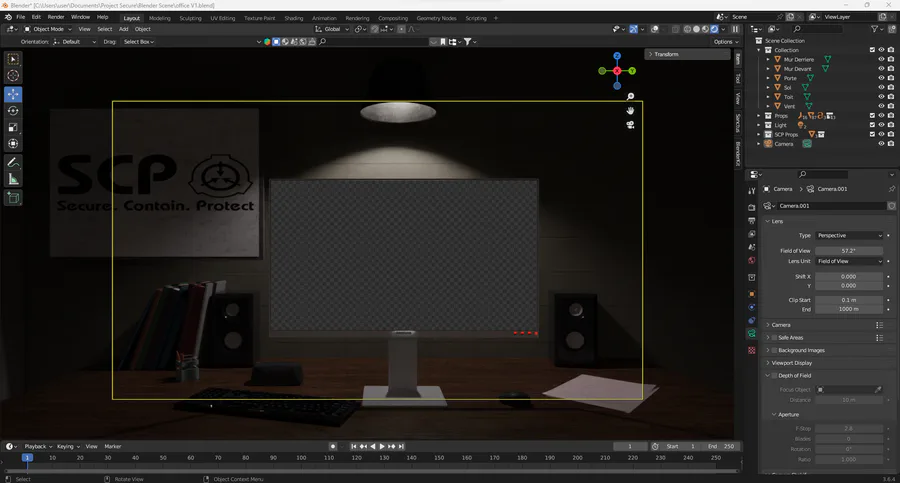The image size is (900, 483).
Task: Expand the Transform sidebar panel
Action: [x=687, y=54]
